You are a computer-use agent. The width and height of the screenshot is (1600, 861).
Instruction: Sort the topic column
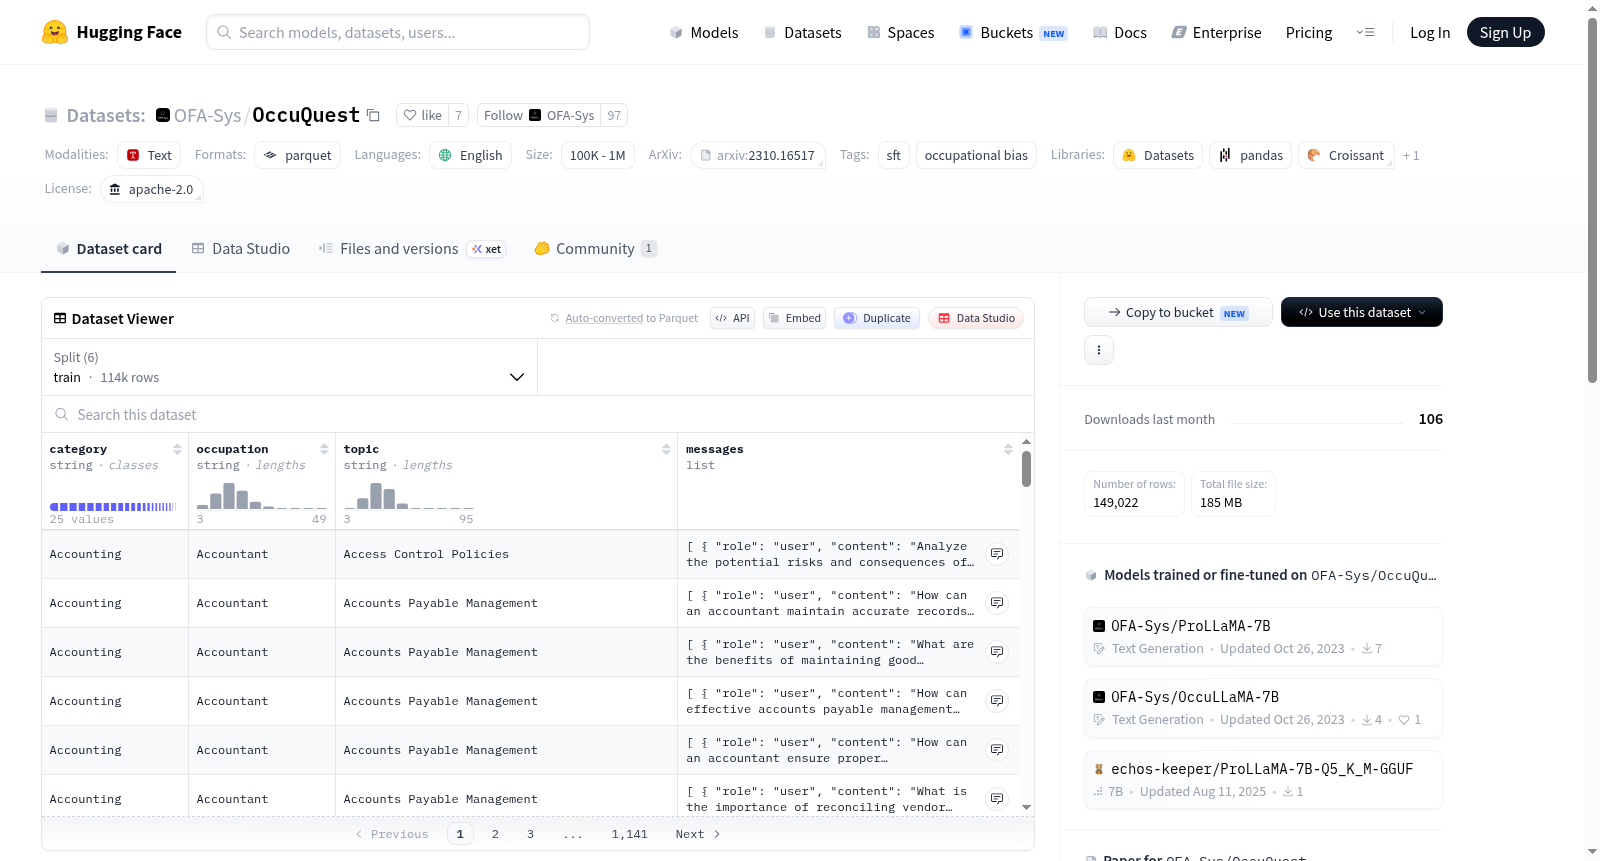tap(666, 450)
